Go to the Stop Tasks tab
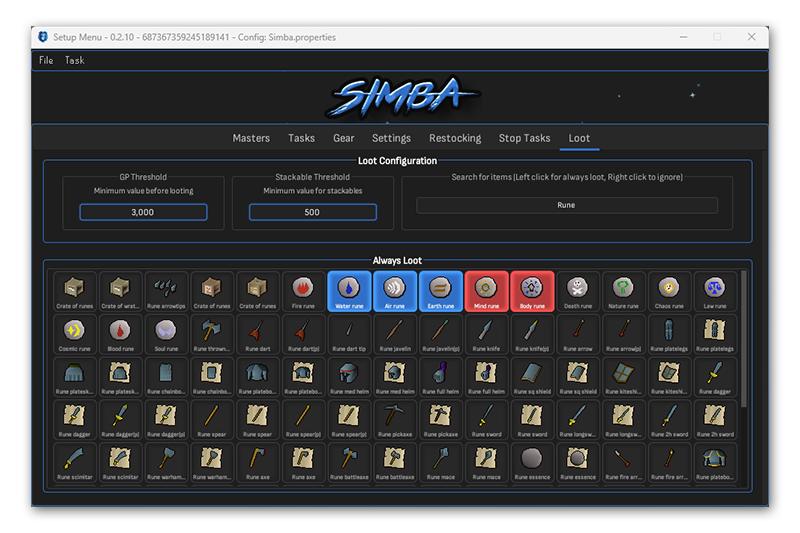The height and width of the screenshot is (533, 800). (524, 138)
